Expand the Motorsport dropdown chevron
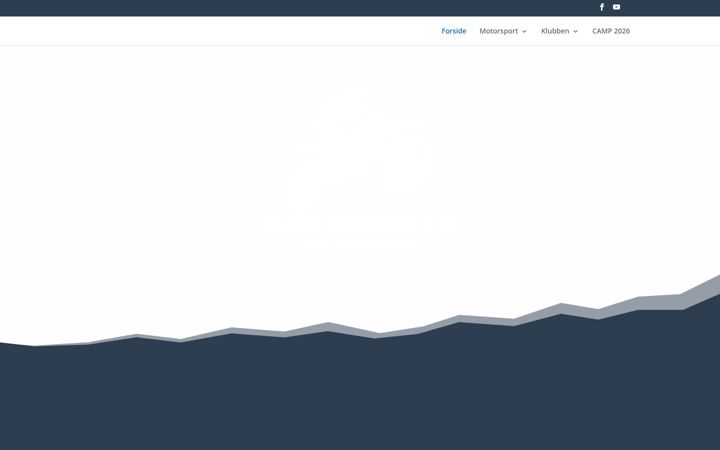 point(524,31)
